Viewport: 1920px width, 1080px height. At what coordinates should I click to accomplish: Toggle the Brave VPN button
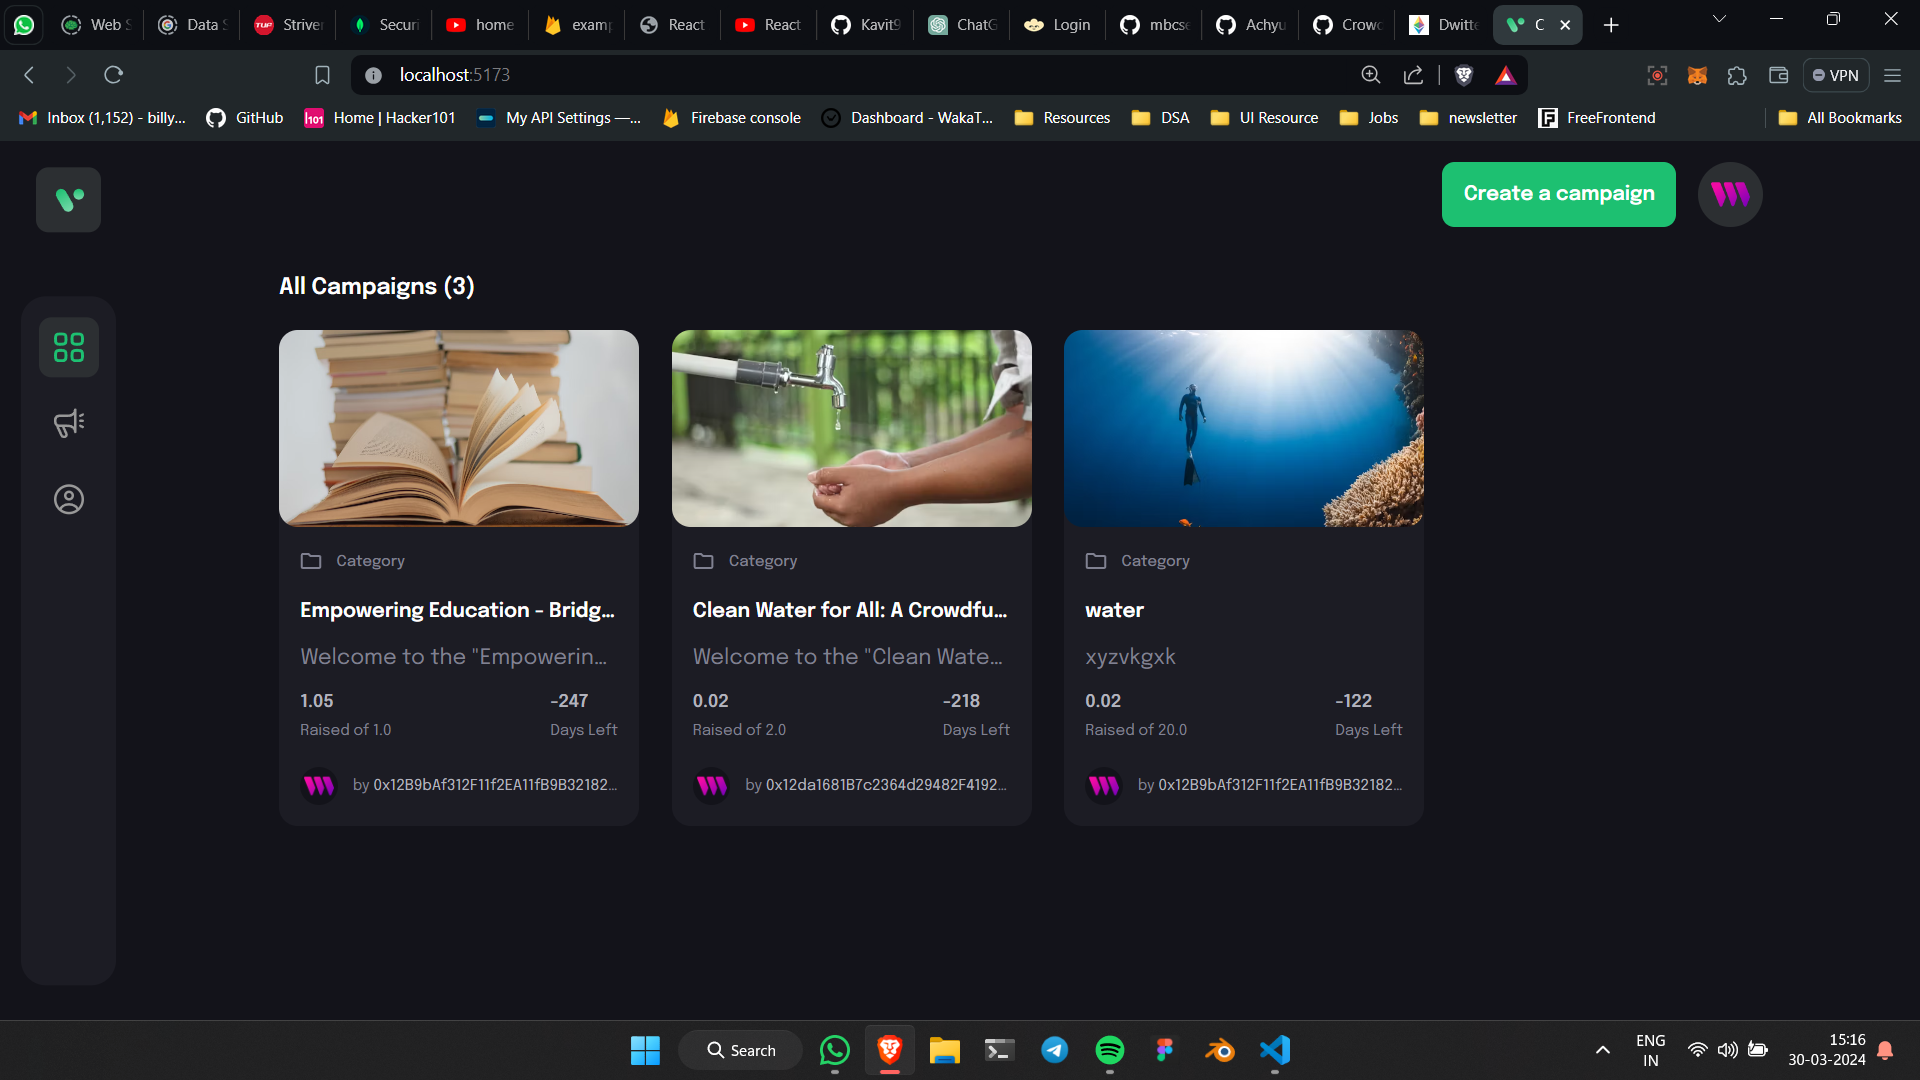(x=1836, y=75)
